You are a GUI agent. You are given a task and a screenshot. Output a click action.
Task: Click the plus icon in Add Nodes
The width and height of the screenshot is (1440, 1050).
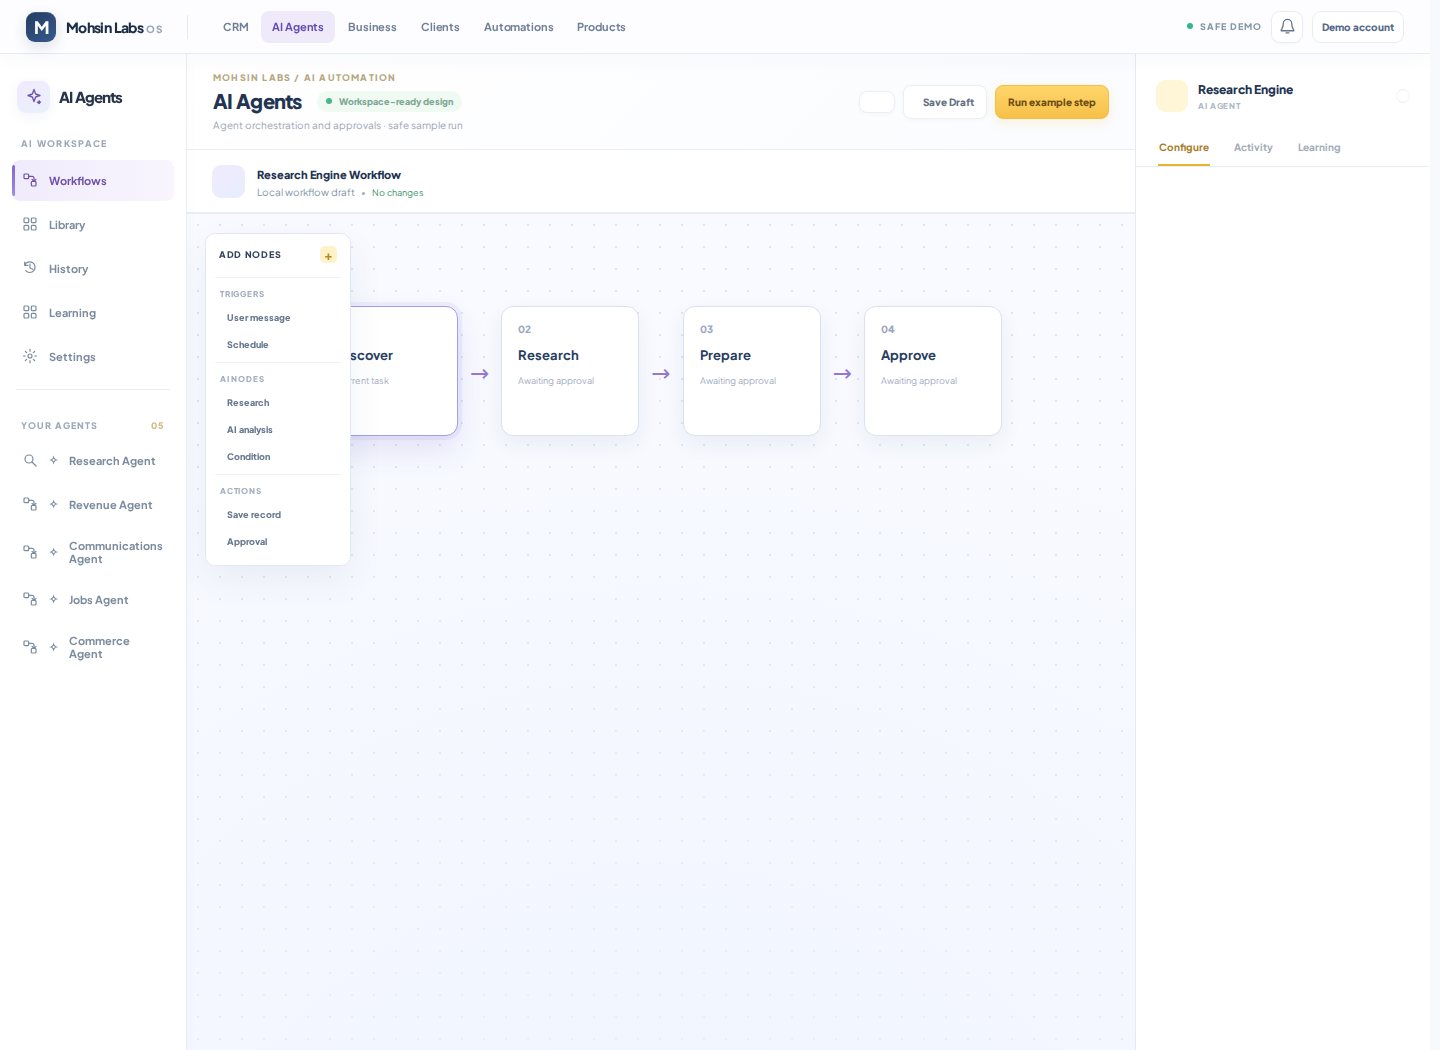328,256
